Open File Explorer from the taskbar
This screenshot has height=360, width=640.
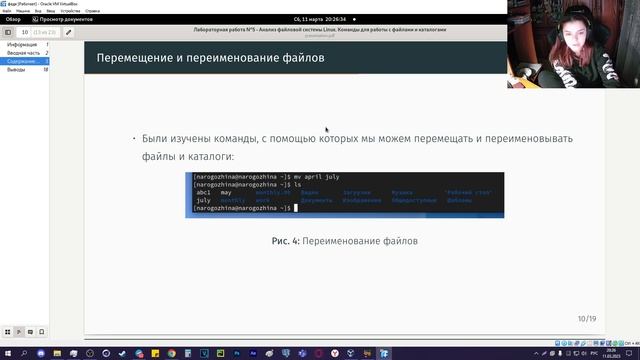(57, 353)
